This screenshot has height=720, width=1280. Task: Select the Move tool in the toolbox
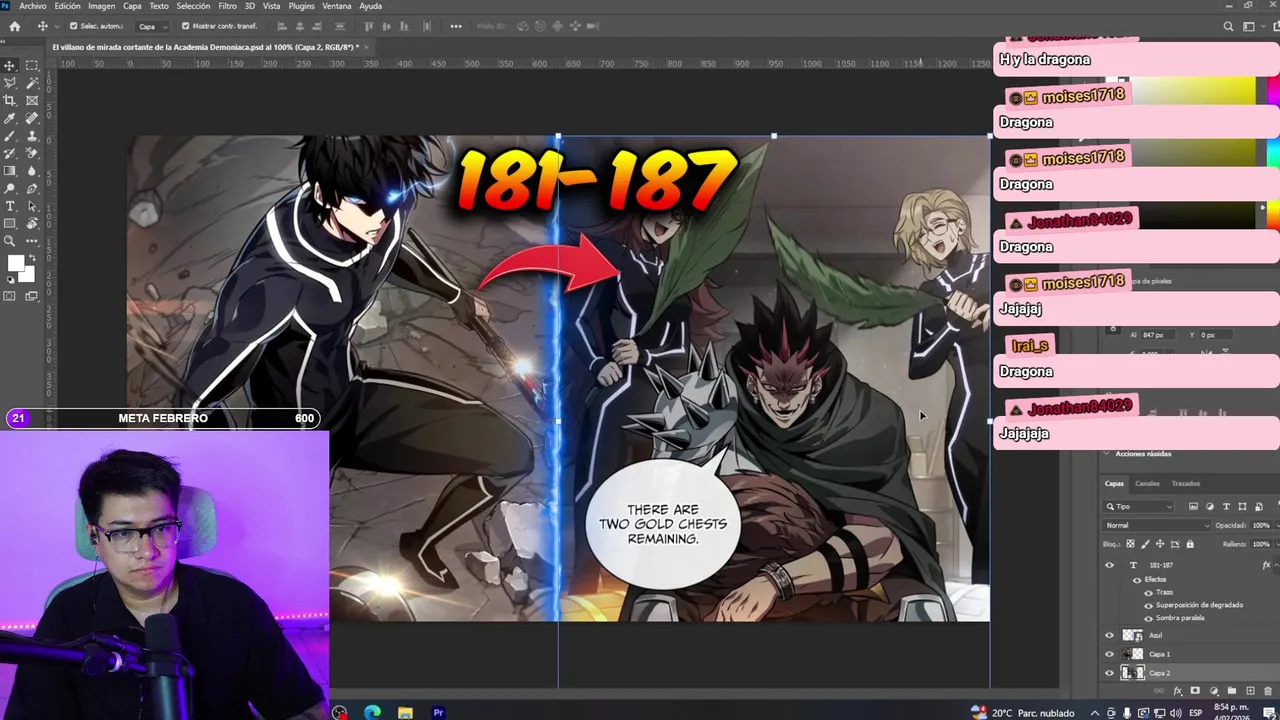click(9, 66)
